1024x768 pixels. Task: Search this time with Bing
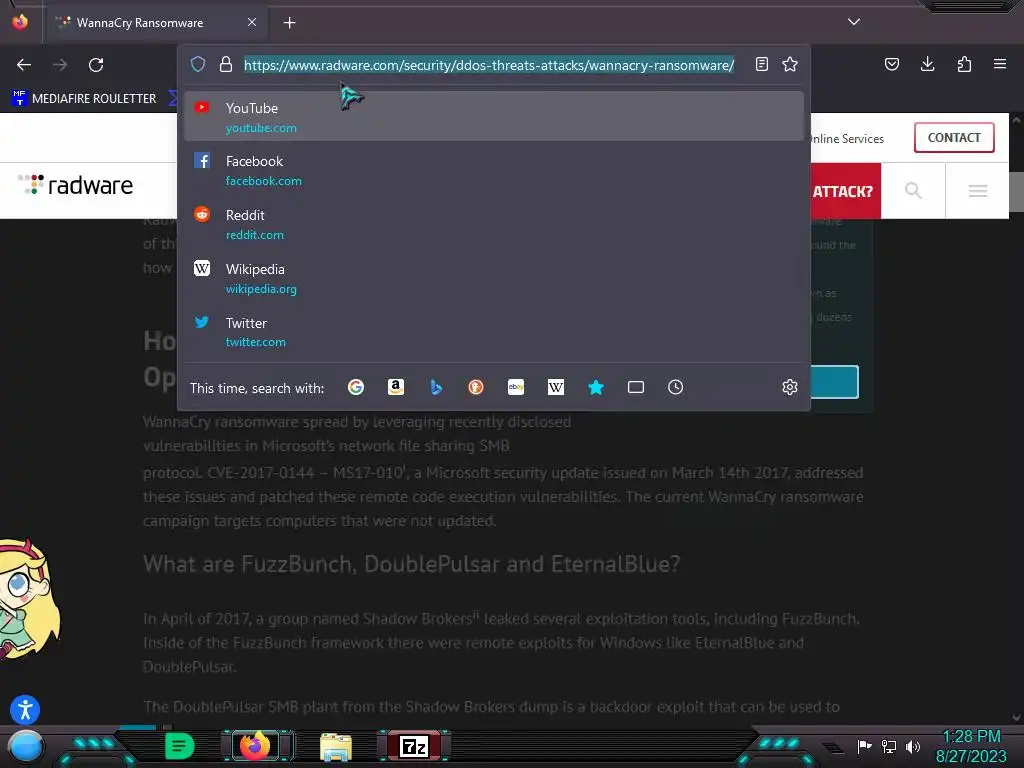coord(436,387)
